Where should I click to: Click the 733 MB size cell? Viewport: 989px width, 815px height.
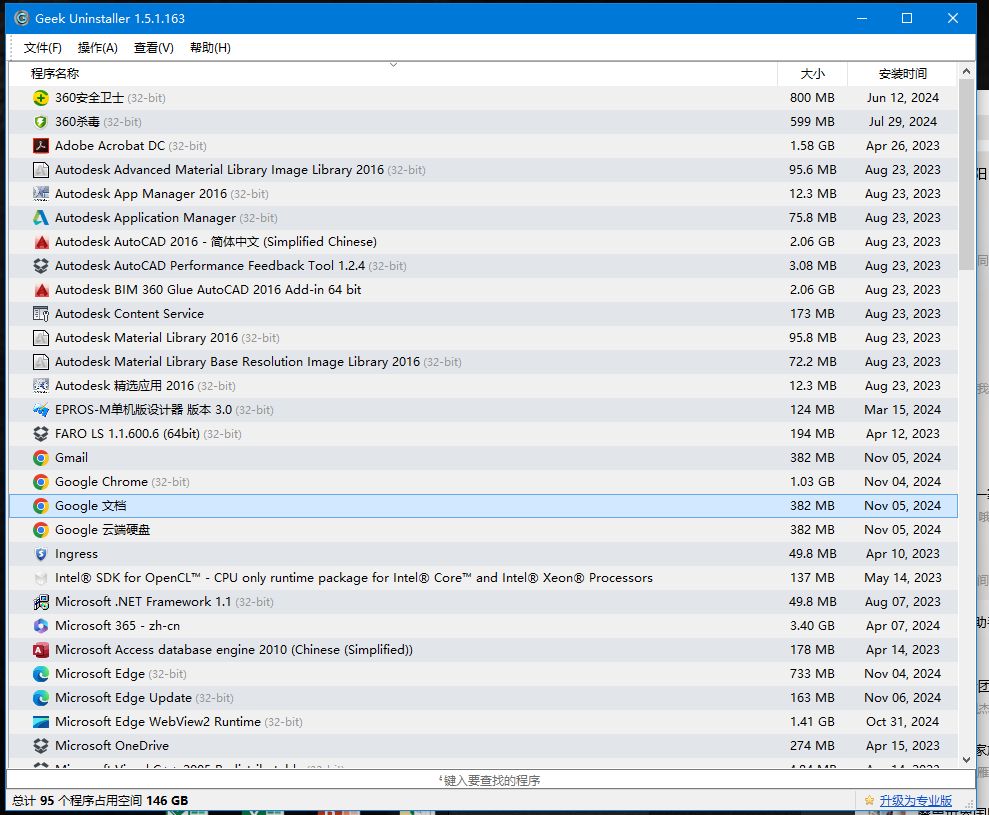pyautogui.click(x=812, y=674)
